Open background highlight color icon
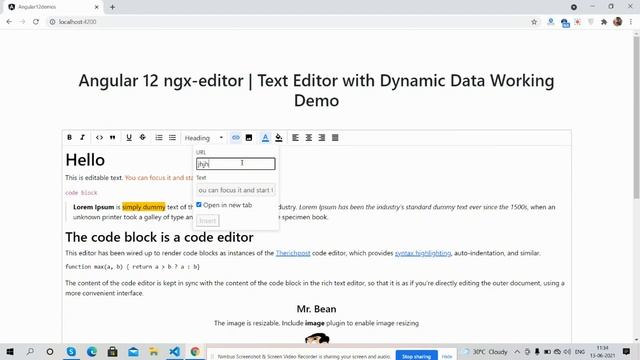This screenshot has height=360, width=640. coord(279,138)
